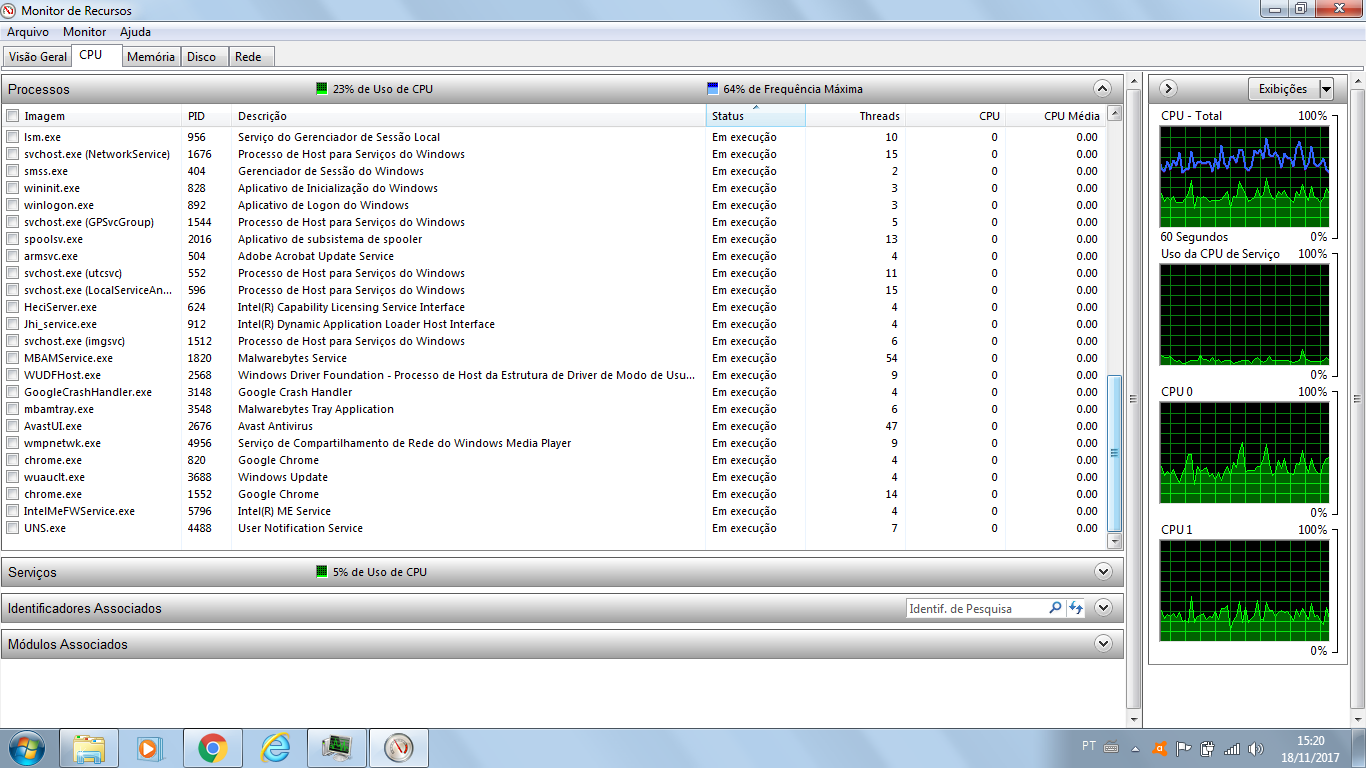Image resolution: width=1366 pixels, height=768 pixels.
Task: Switch to Task Manager taskbar icon
Action: pos(337,748)
